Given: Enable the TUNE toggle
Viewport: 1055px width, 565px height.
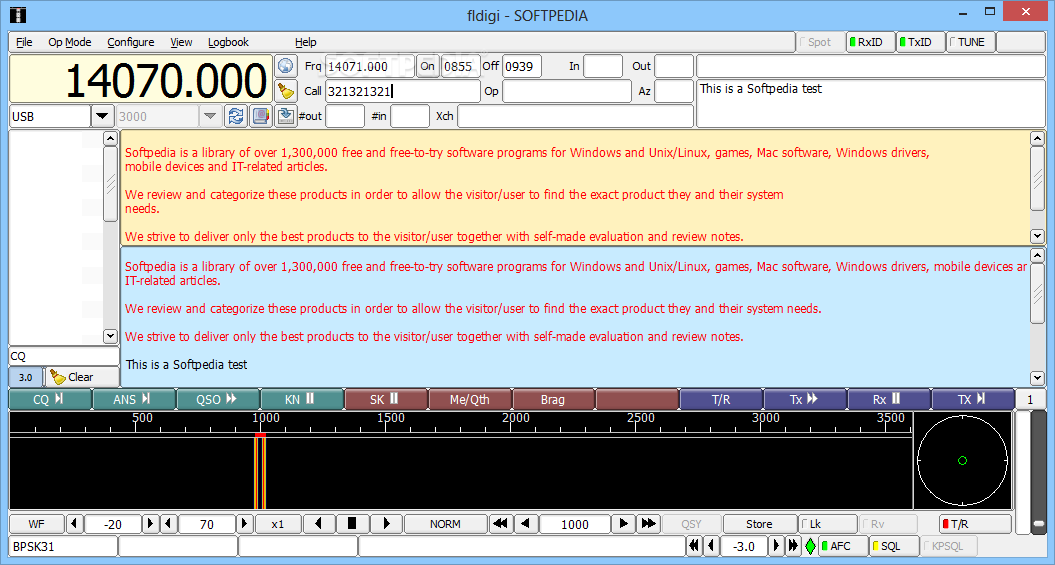Looking at the screenshot, I should point(970,42).
